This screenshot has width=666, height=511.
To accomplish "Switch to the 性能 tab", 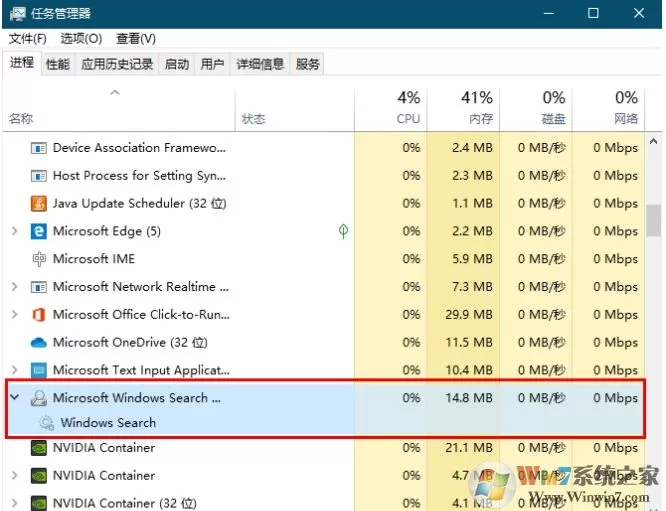I will [58, 64].
